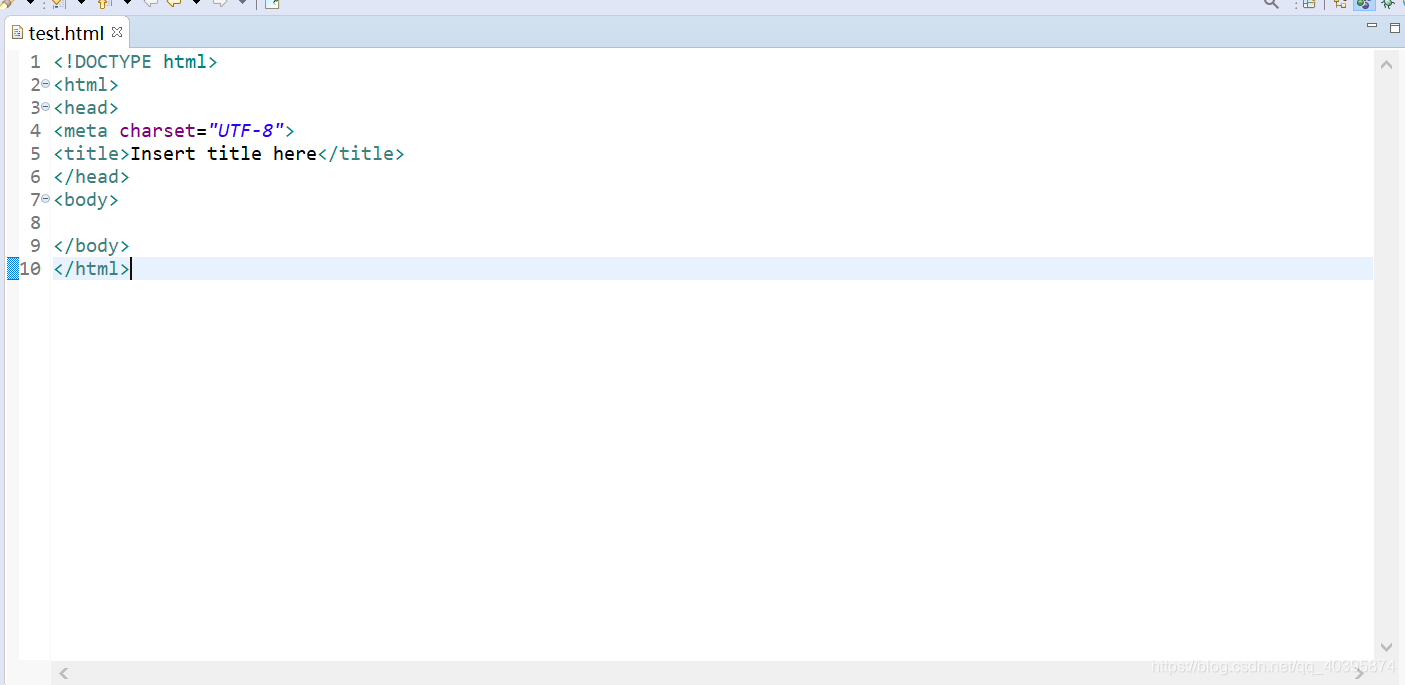Minimize the editor area

[1372, 25]
